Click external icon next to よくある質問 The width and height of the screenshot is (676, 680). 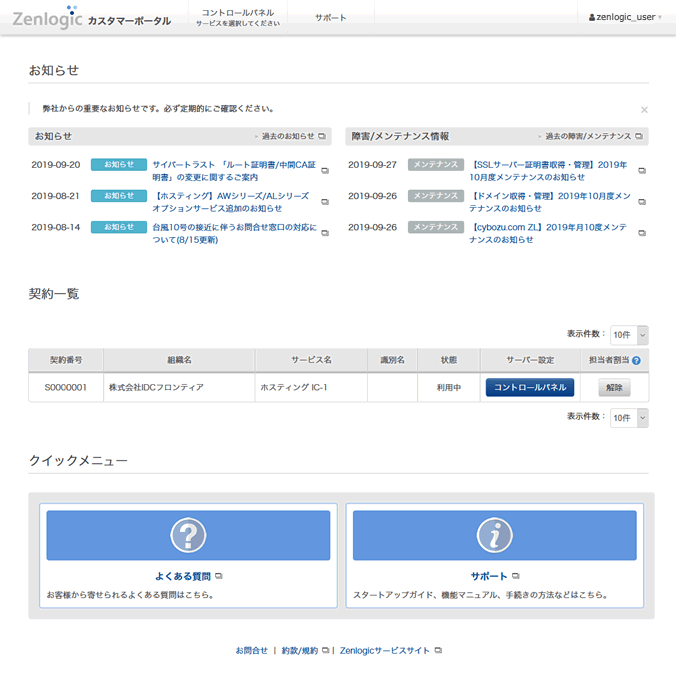click(219, 576)
